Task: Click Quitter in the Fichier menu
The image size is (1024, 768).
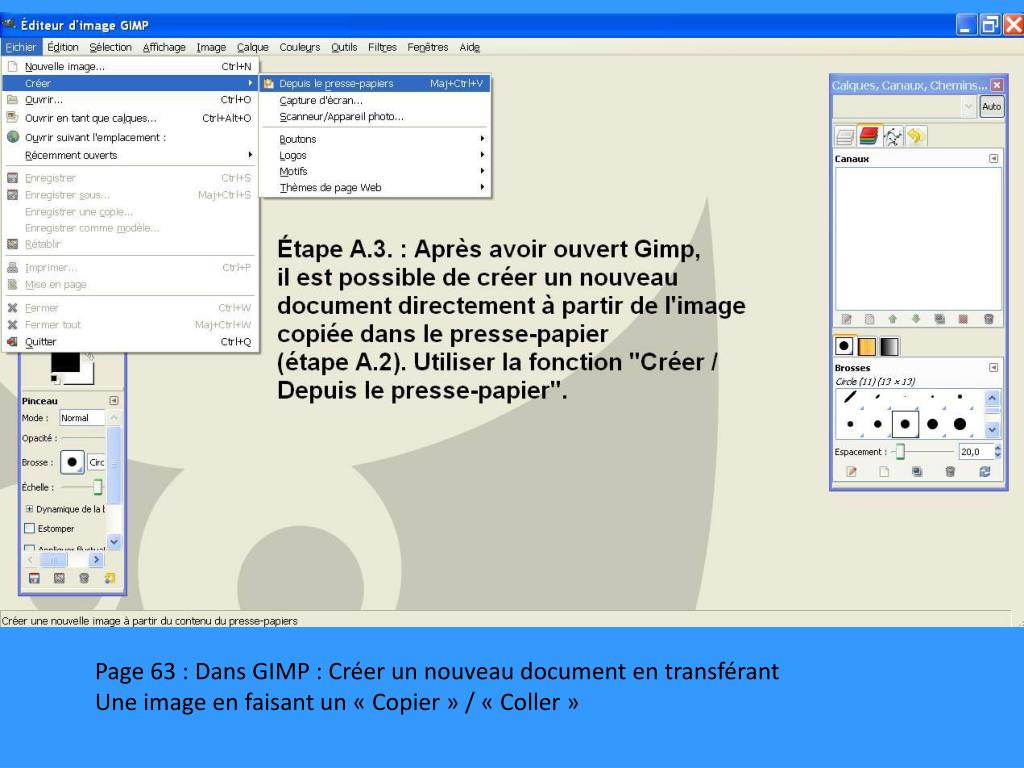Action: pos(129,342)
